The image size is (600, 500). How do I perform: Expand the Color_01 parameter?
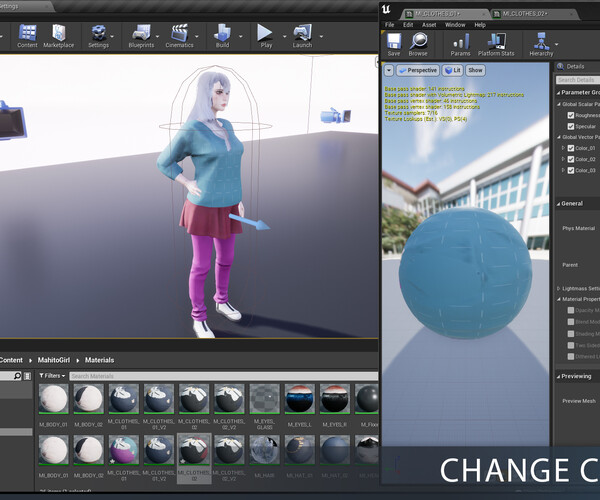(x=563, y=148)
